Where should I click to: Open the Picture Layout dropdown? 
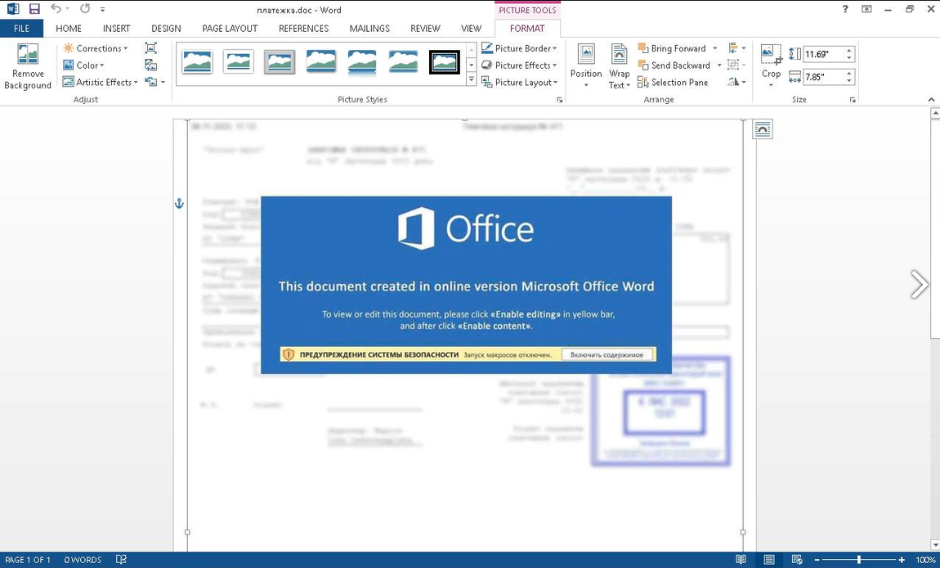point(519,82)
